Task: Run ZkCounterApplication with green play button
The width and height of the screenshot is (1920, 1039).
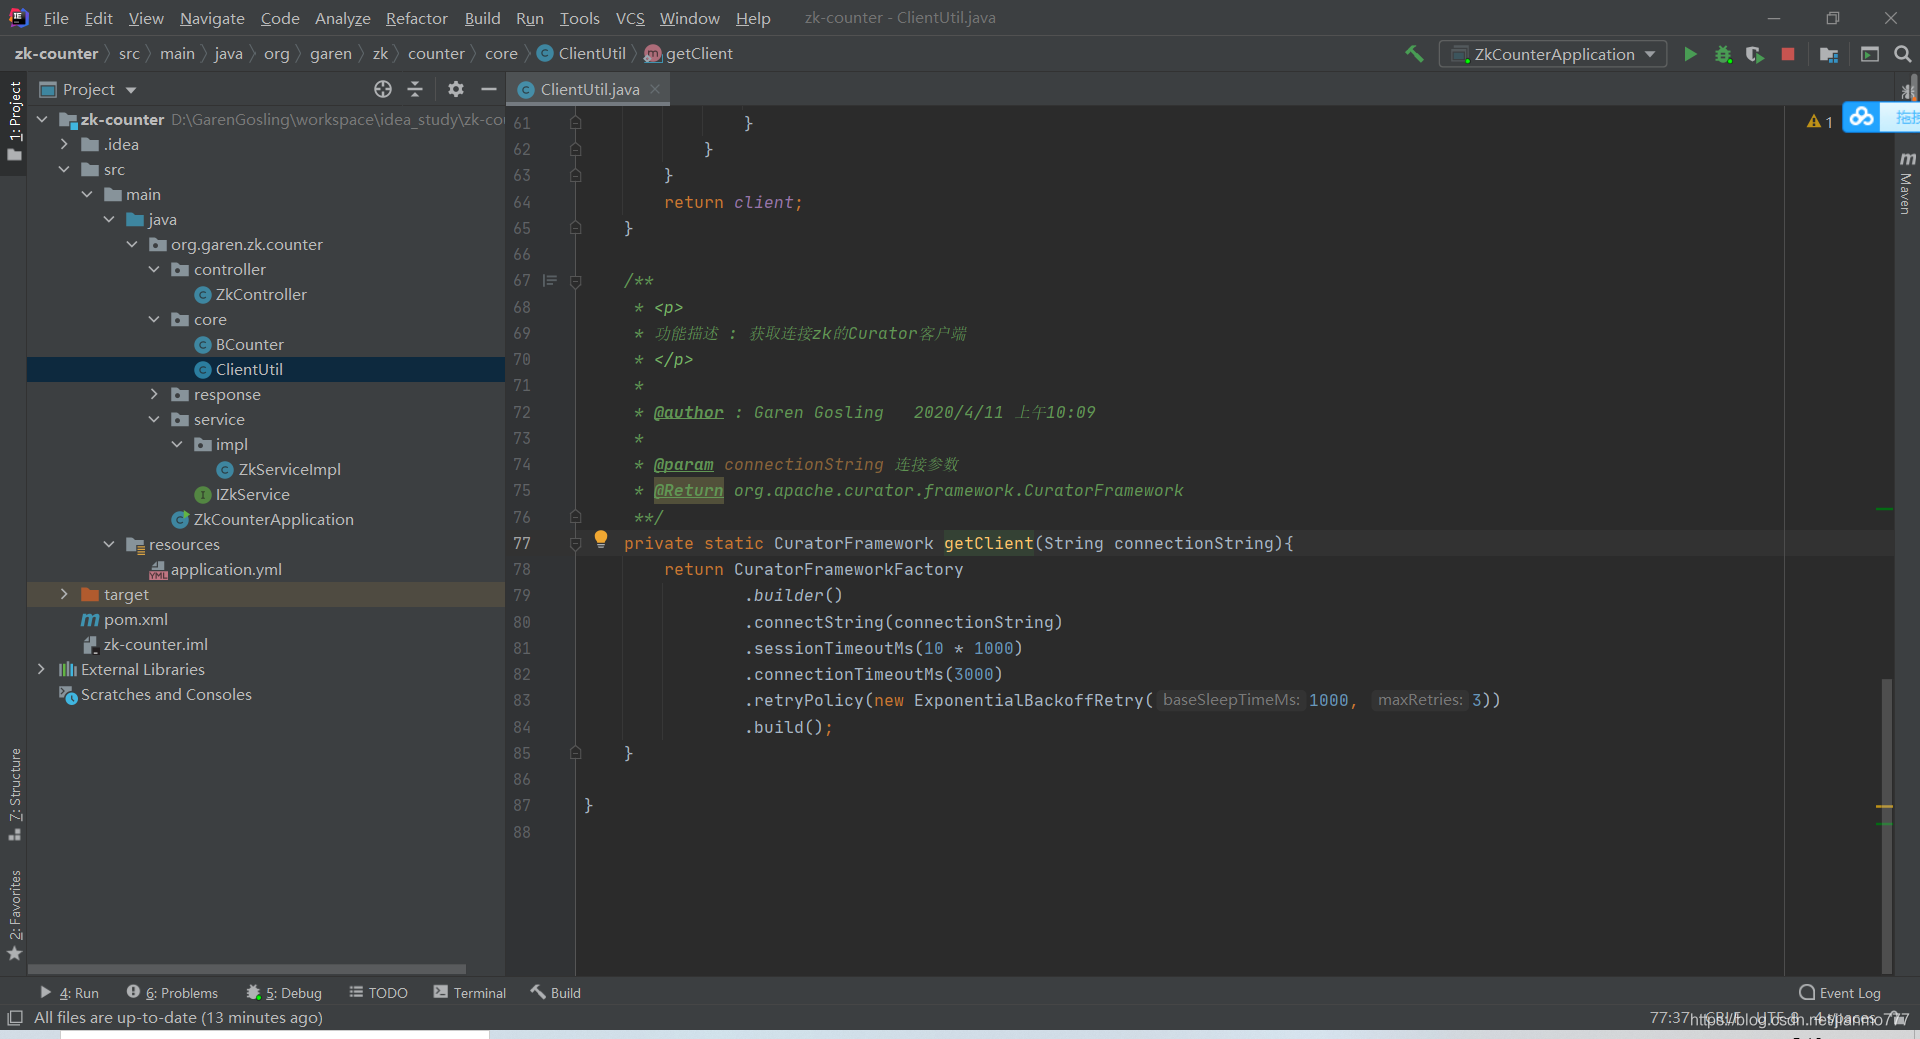Action: (x=1690, y=54)
